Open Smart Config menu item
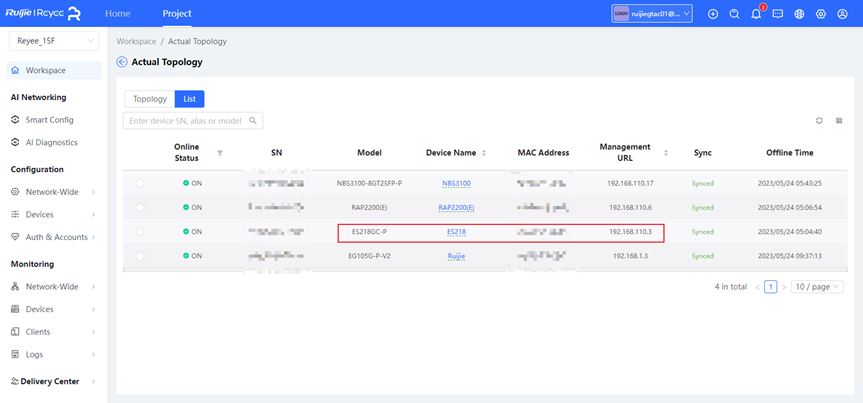The image size is (863, 403). pyautogui.click(x=50, y=119)
